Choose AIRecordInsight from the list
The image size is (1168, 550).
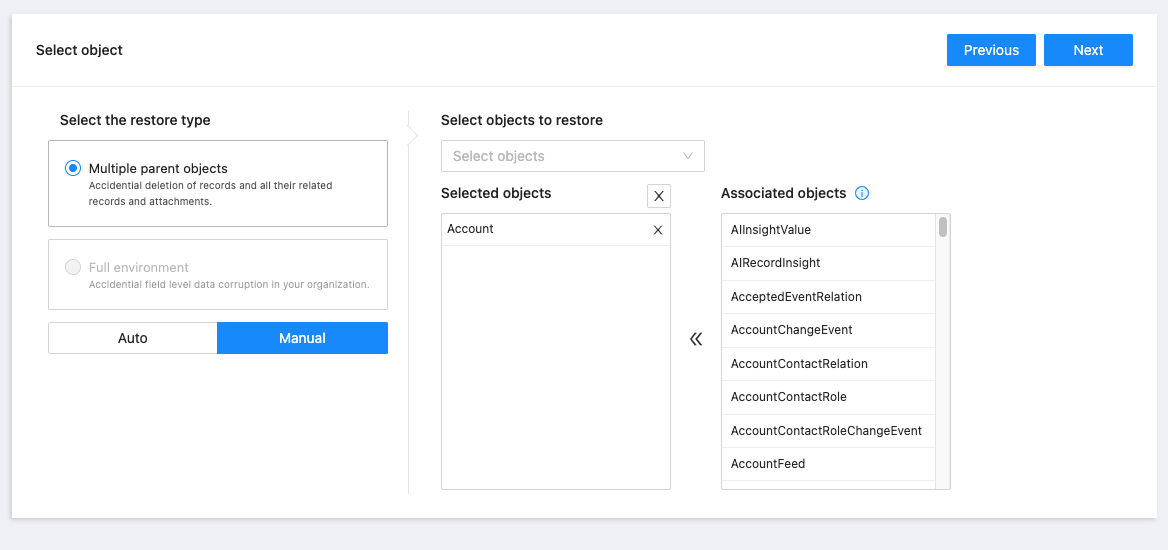click(x=775, y=263)
